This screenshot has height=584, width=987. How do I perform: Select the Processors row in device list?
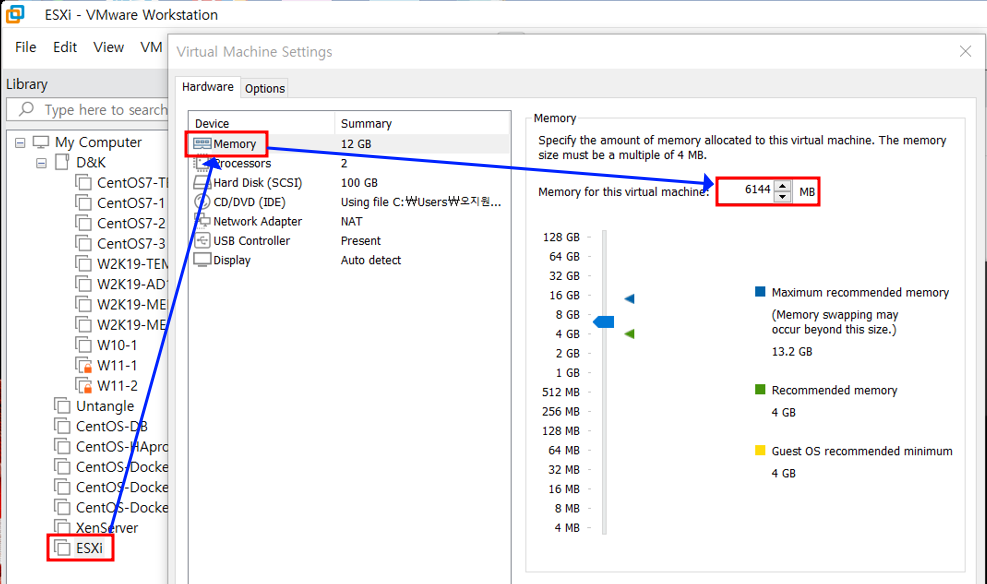349,163
